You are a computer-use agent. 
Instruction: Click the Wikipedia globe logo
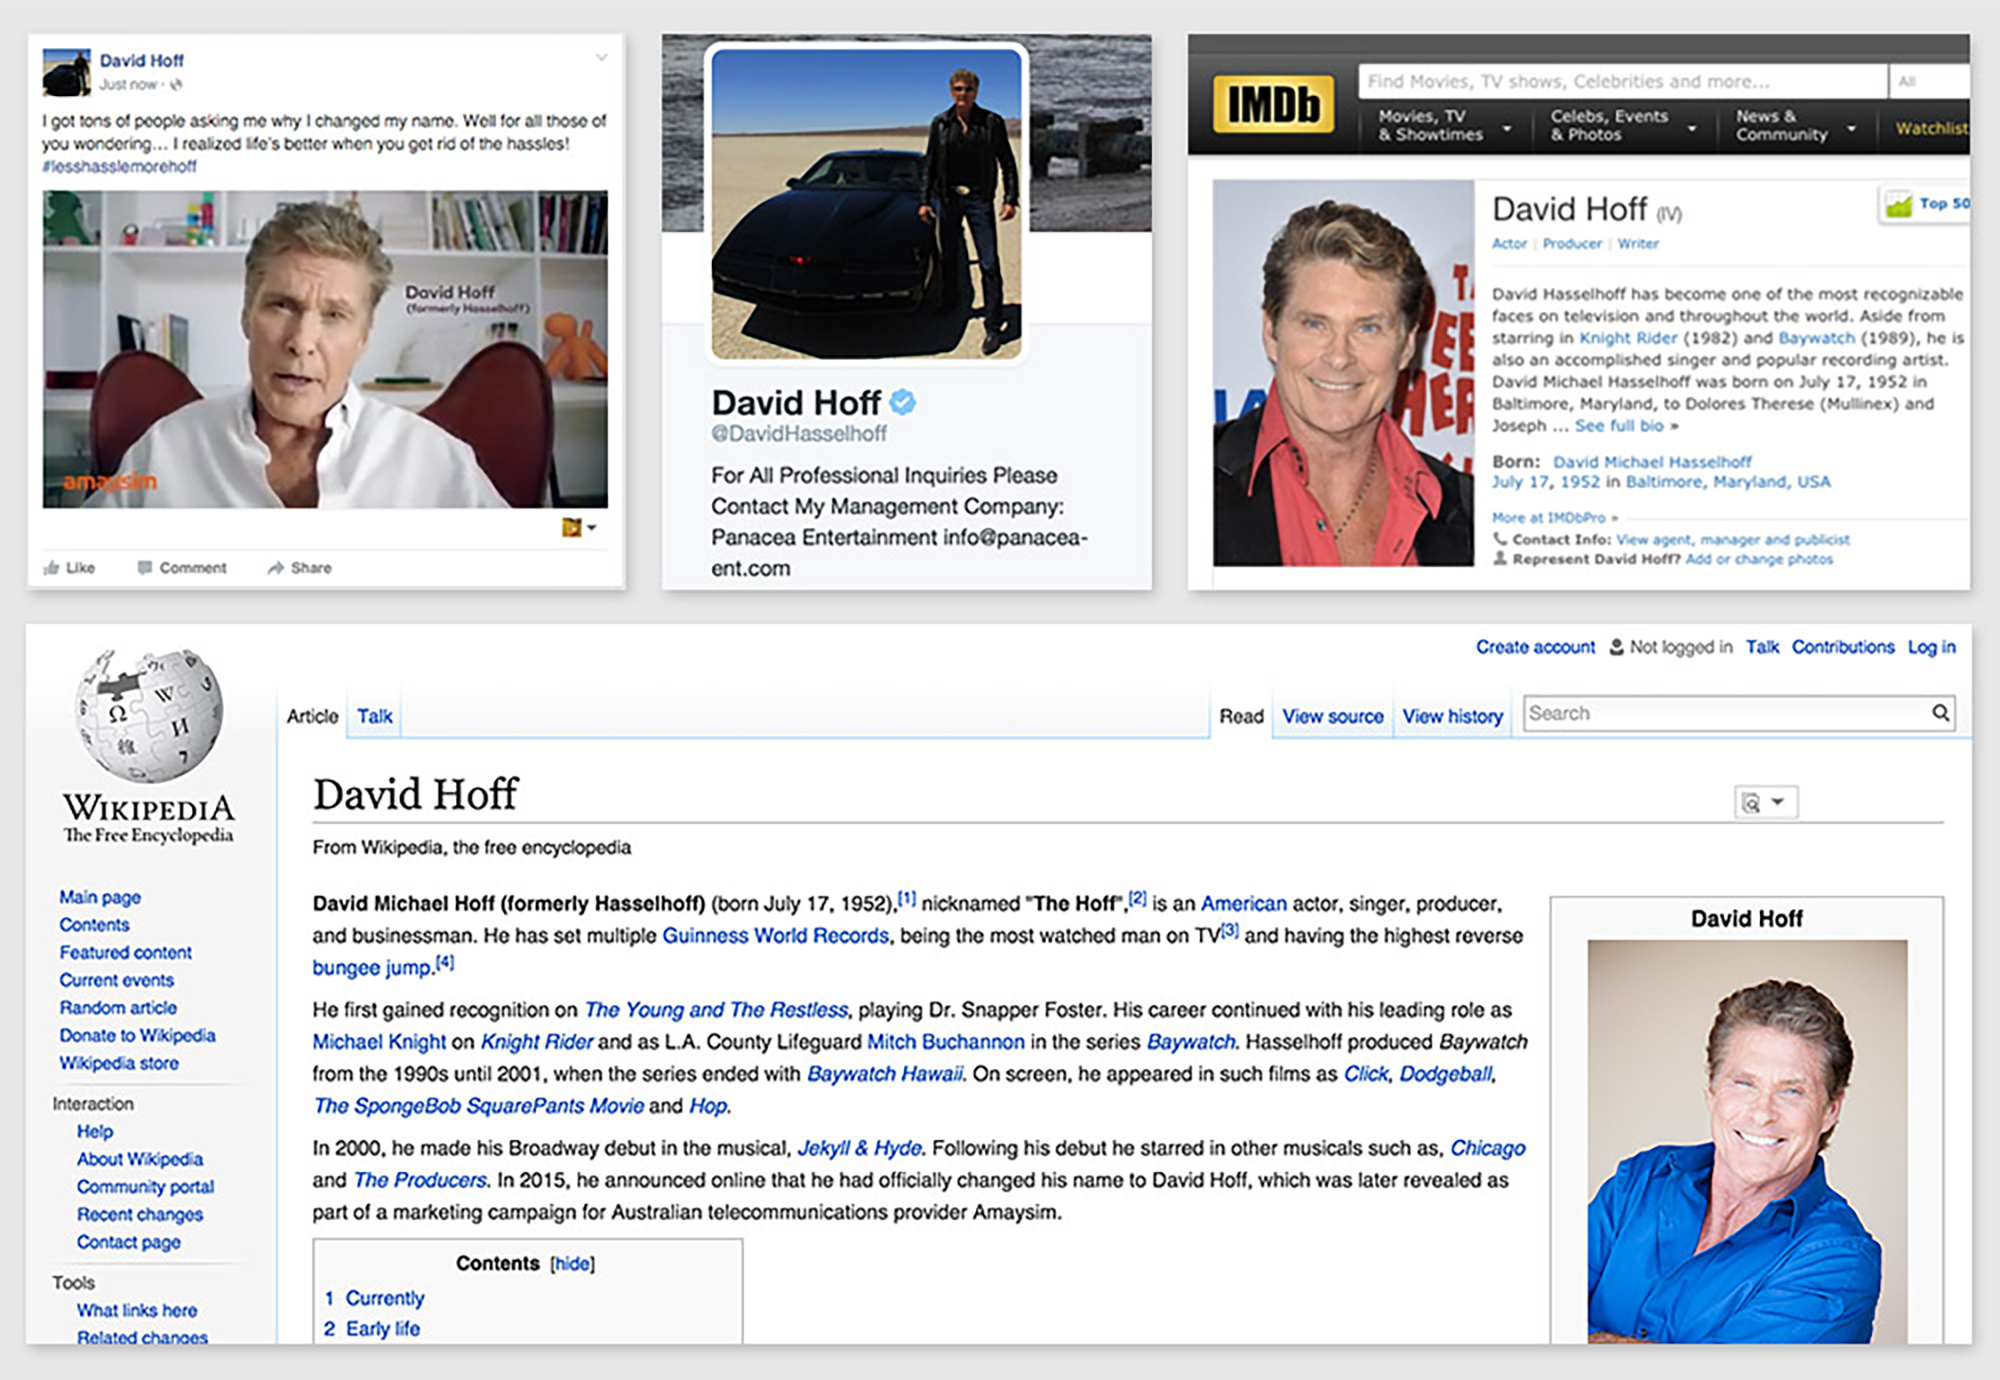[x=150, y=715]
